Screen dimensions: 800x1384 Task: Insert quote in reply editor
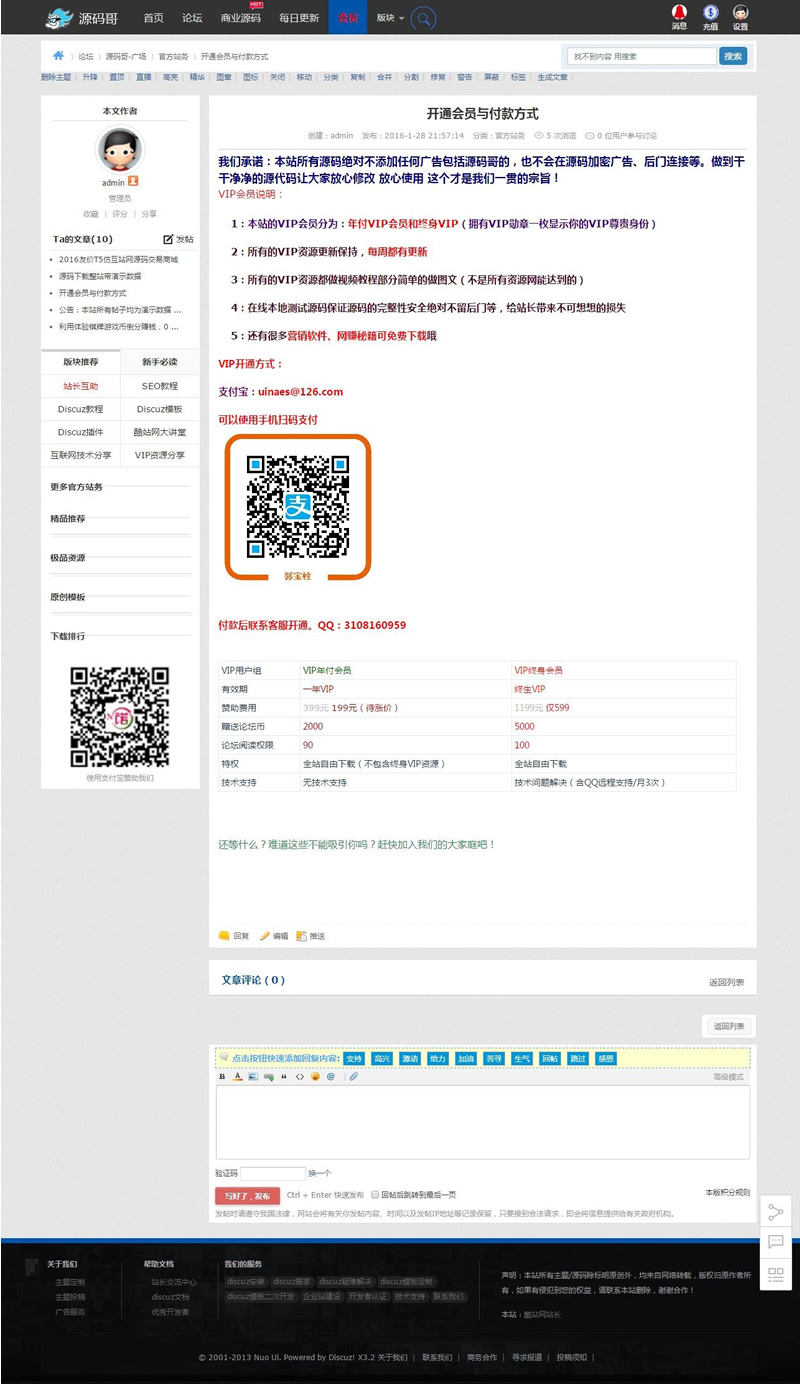(284, 1077)
